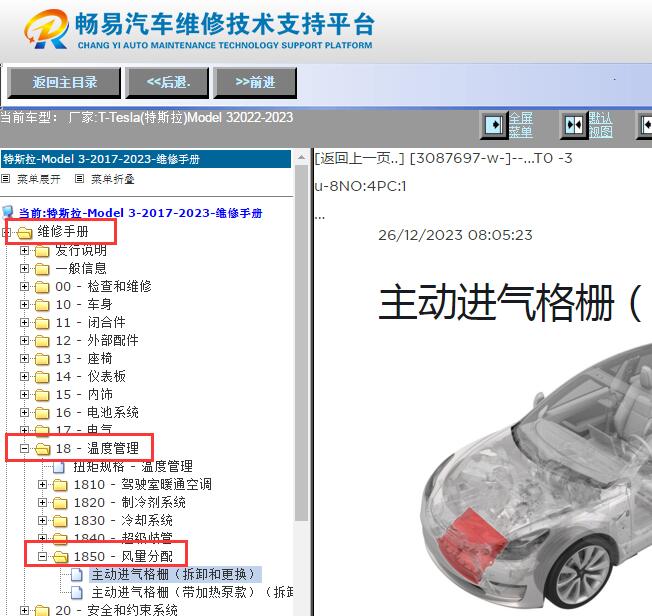Screen dimensions: 652x616
Task: Expand 00 - 检查和维修 node
Action: (25, 286)
